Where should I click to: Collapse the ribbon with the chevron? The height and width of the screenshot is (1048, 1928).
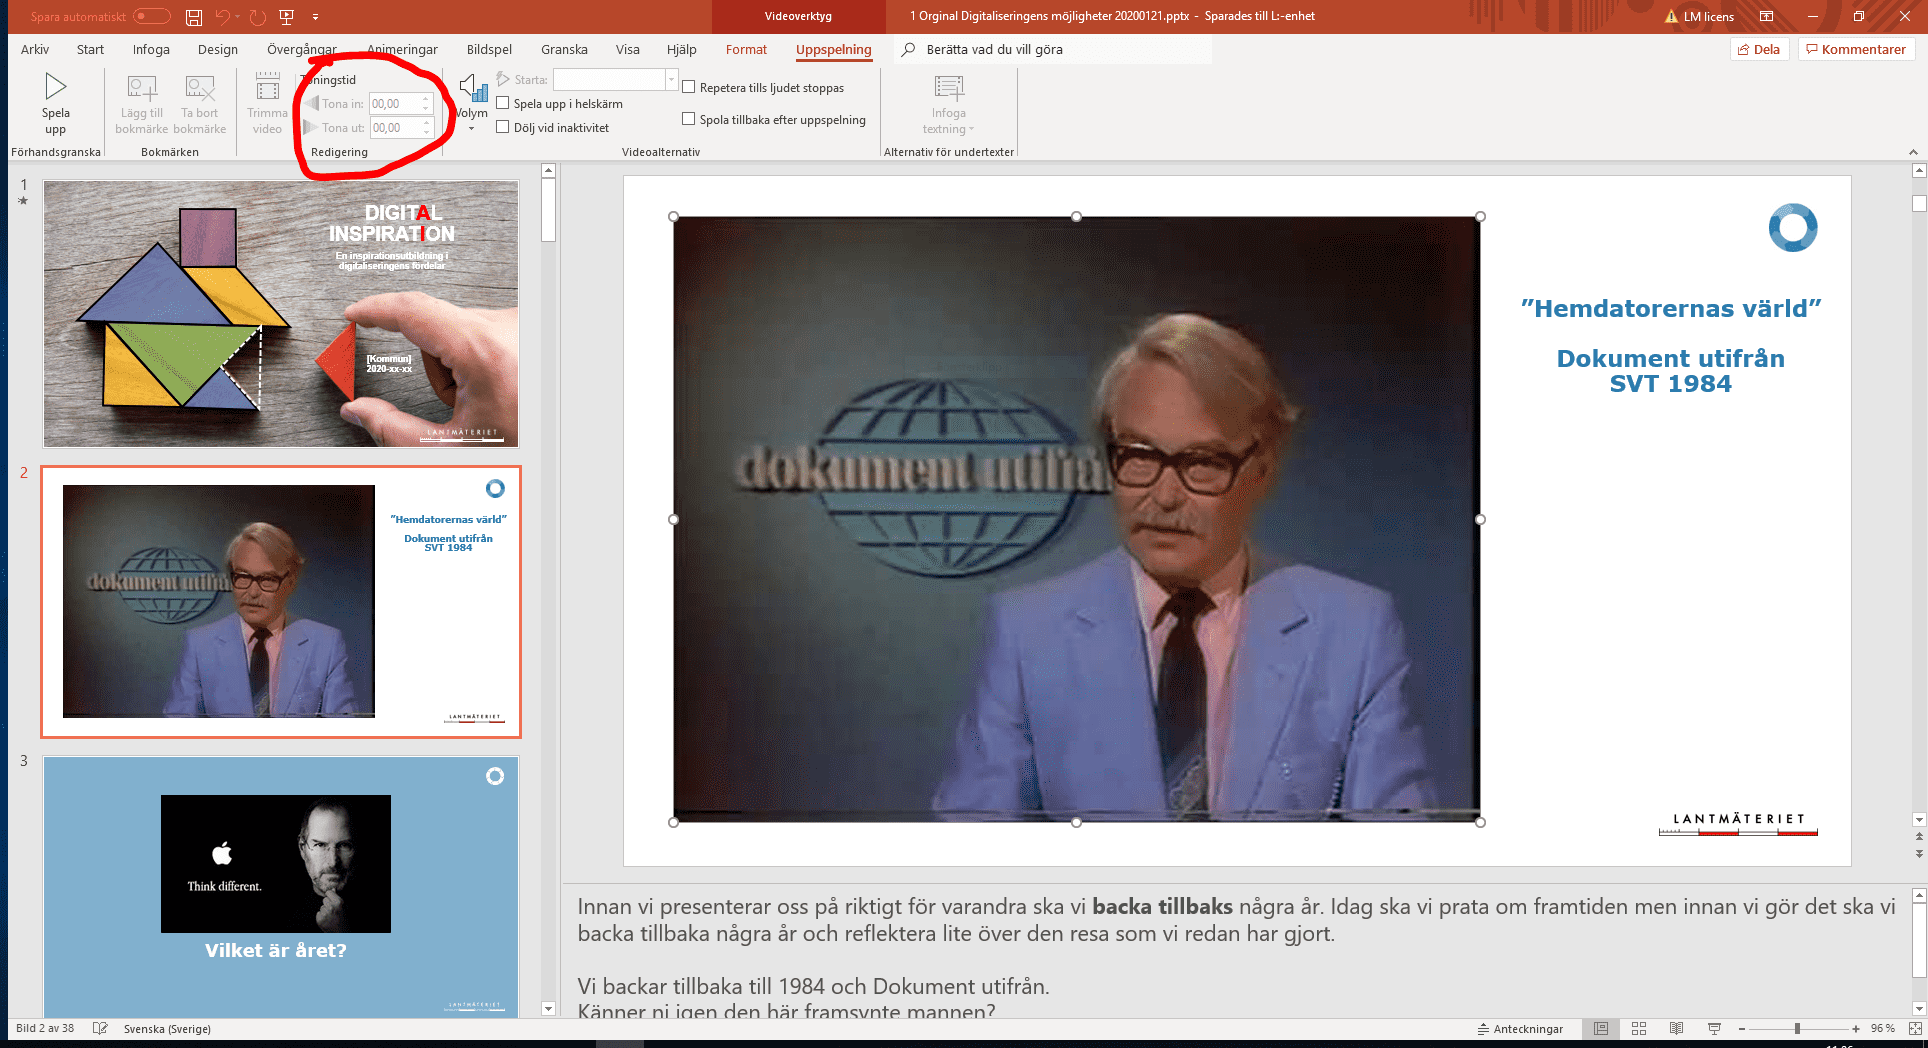pyautogui.click(x=1913, y=152)
